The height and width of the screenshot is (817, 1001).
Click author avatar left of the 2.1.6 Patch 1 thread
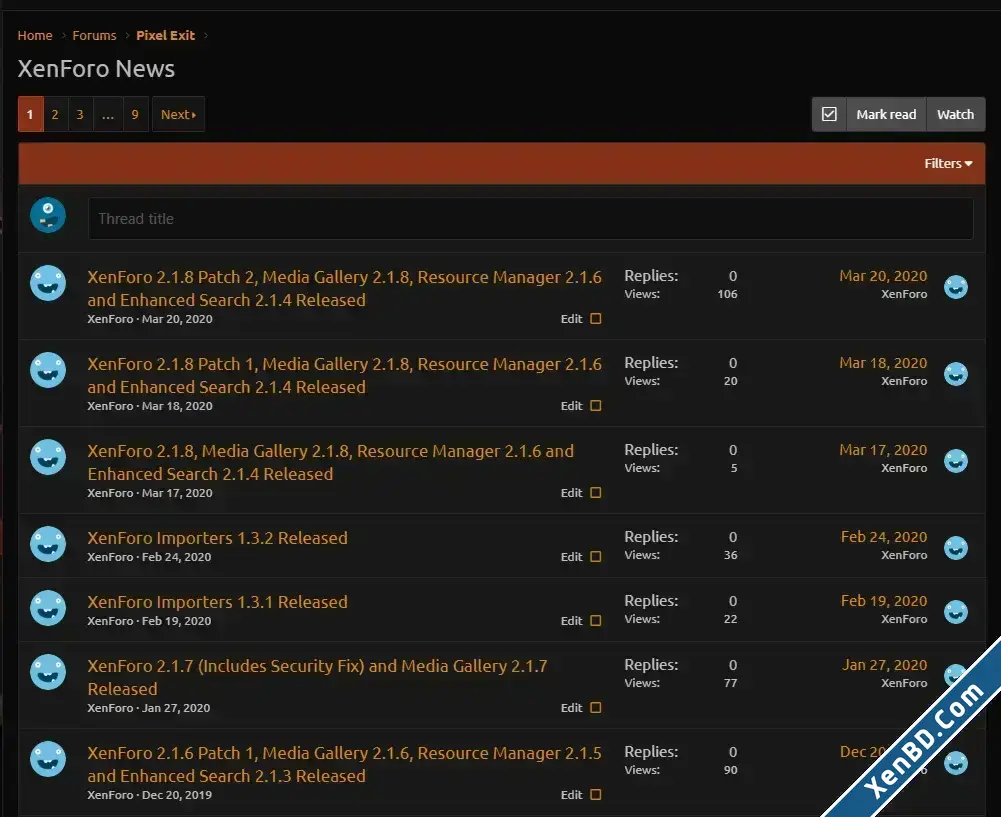(48, 758)
